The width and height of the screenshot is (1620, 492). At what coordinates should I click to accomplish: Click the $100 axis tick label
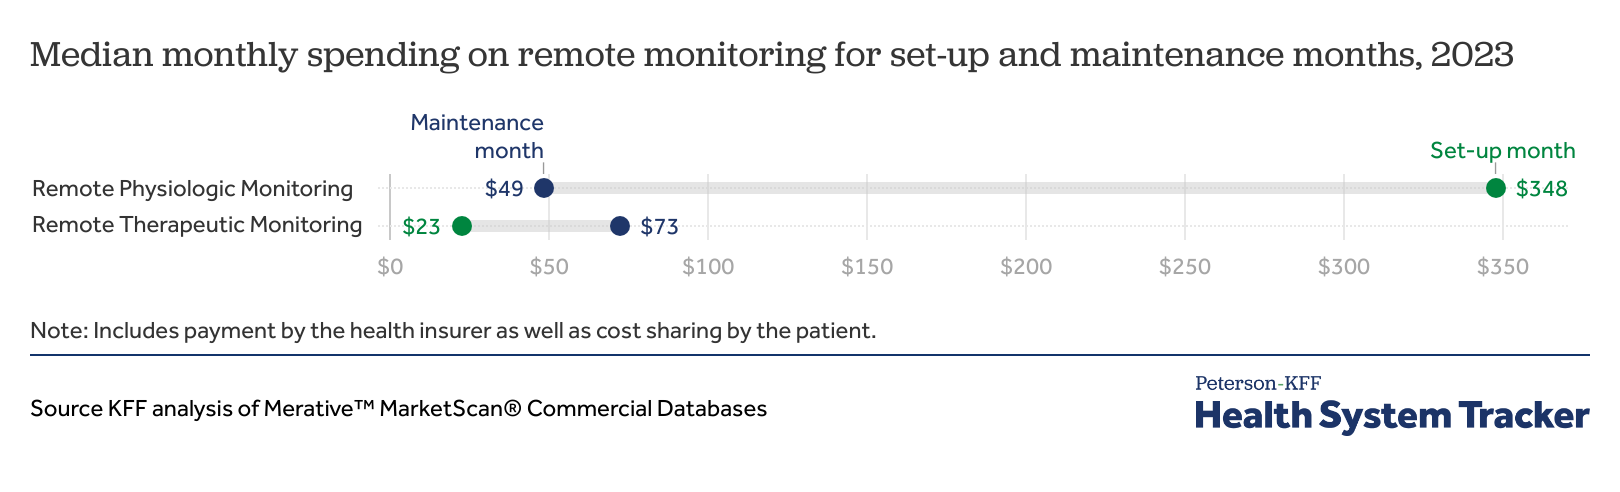pyautogui.click(x=708, y=267)
